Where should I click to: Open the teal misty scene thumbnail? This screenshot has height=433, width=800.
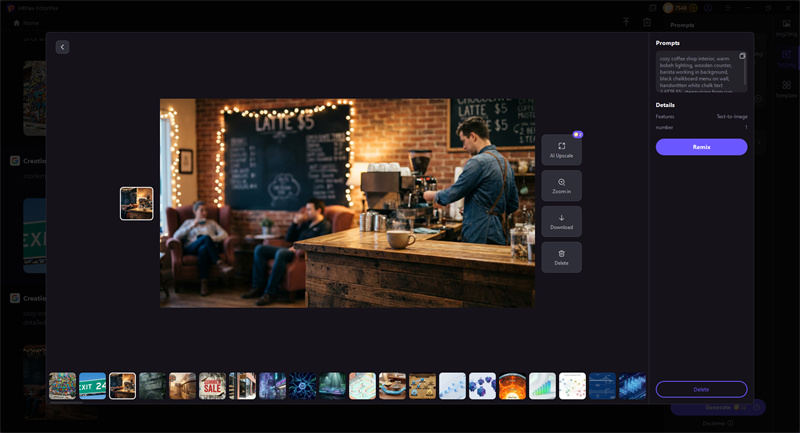(x=332, y=386)
